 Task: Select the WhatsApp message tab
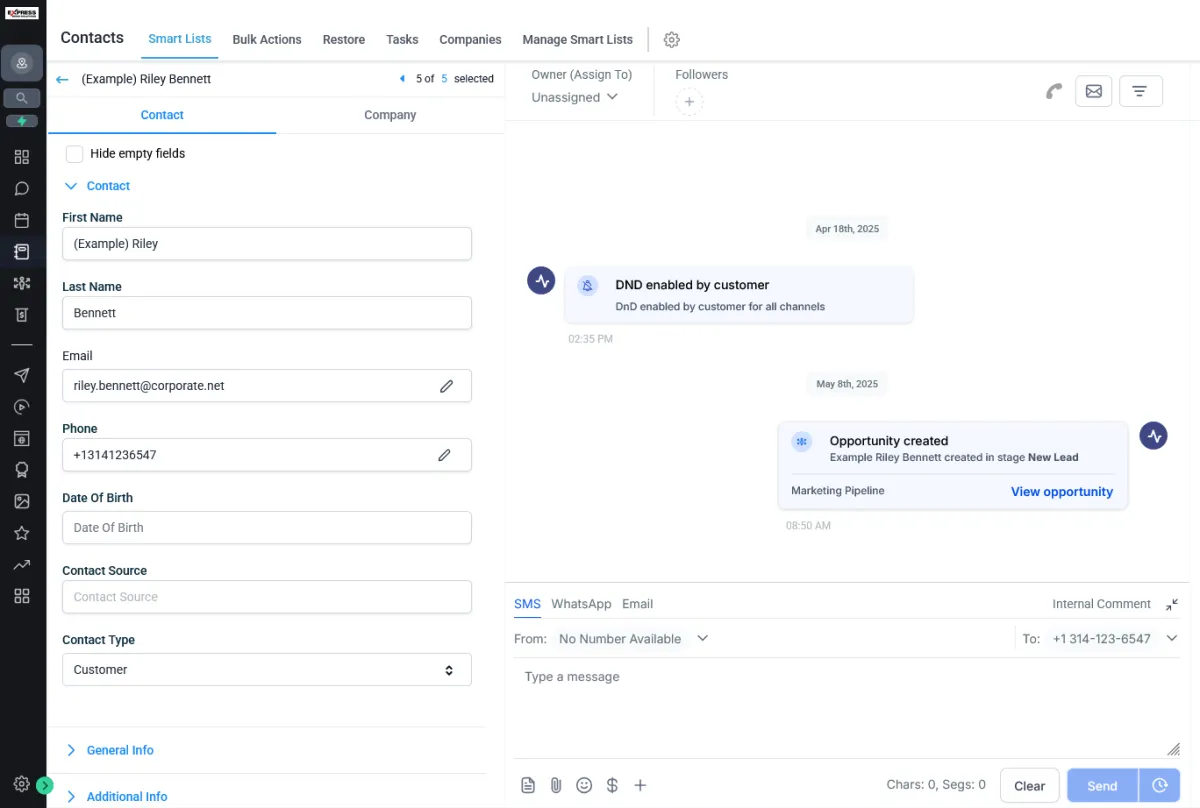click(581, 604)
